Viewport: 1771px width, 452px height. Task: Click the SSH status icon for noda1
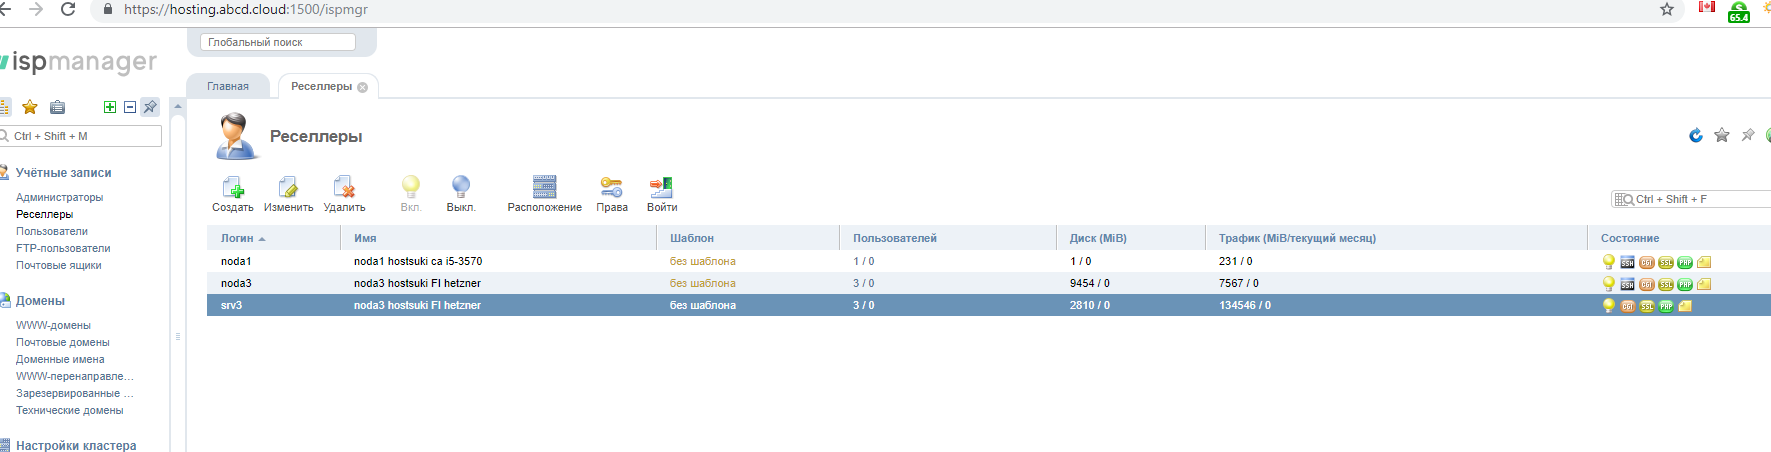(x=1628, y=262)
